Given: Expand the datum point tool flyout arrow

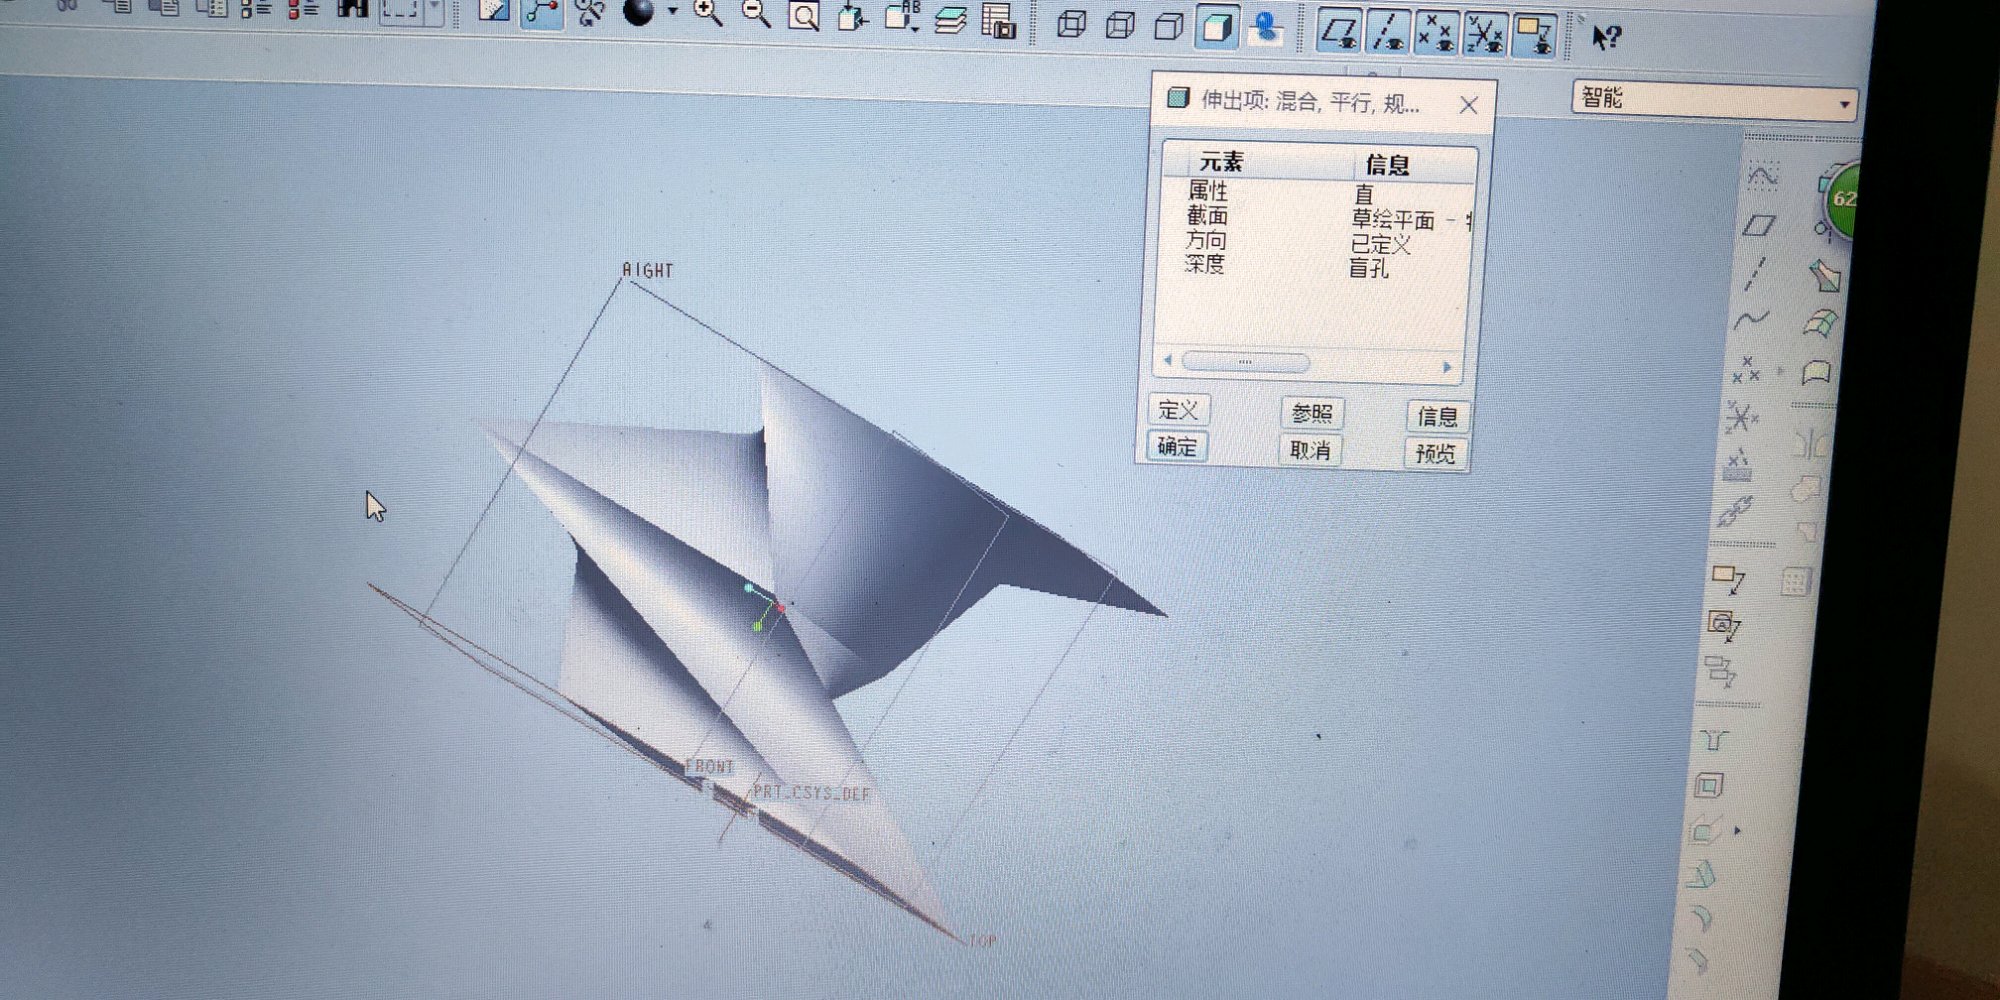Looking at the screenshot, I should click(1780, 371).
